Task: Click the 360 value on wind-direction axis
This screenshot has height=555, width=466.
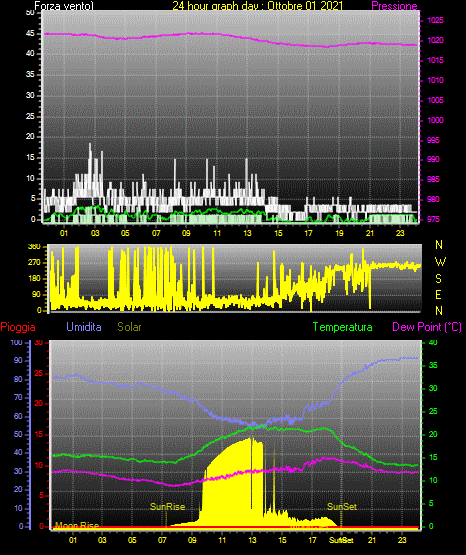Action: click(34, 247)
